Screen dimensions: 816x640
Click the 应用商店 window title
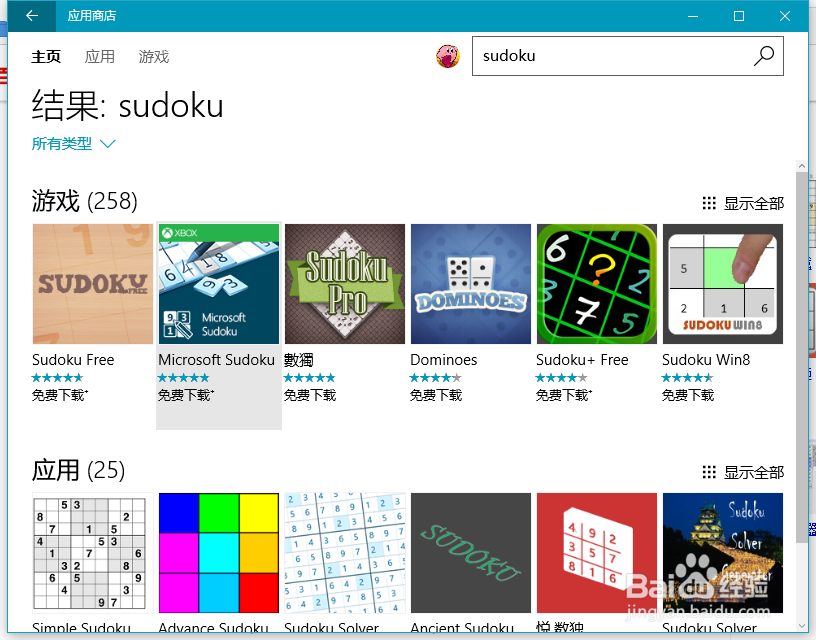pyautogui.click(x=92, y=16)
